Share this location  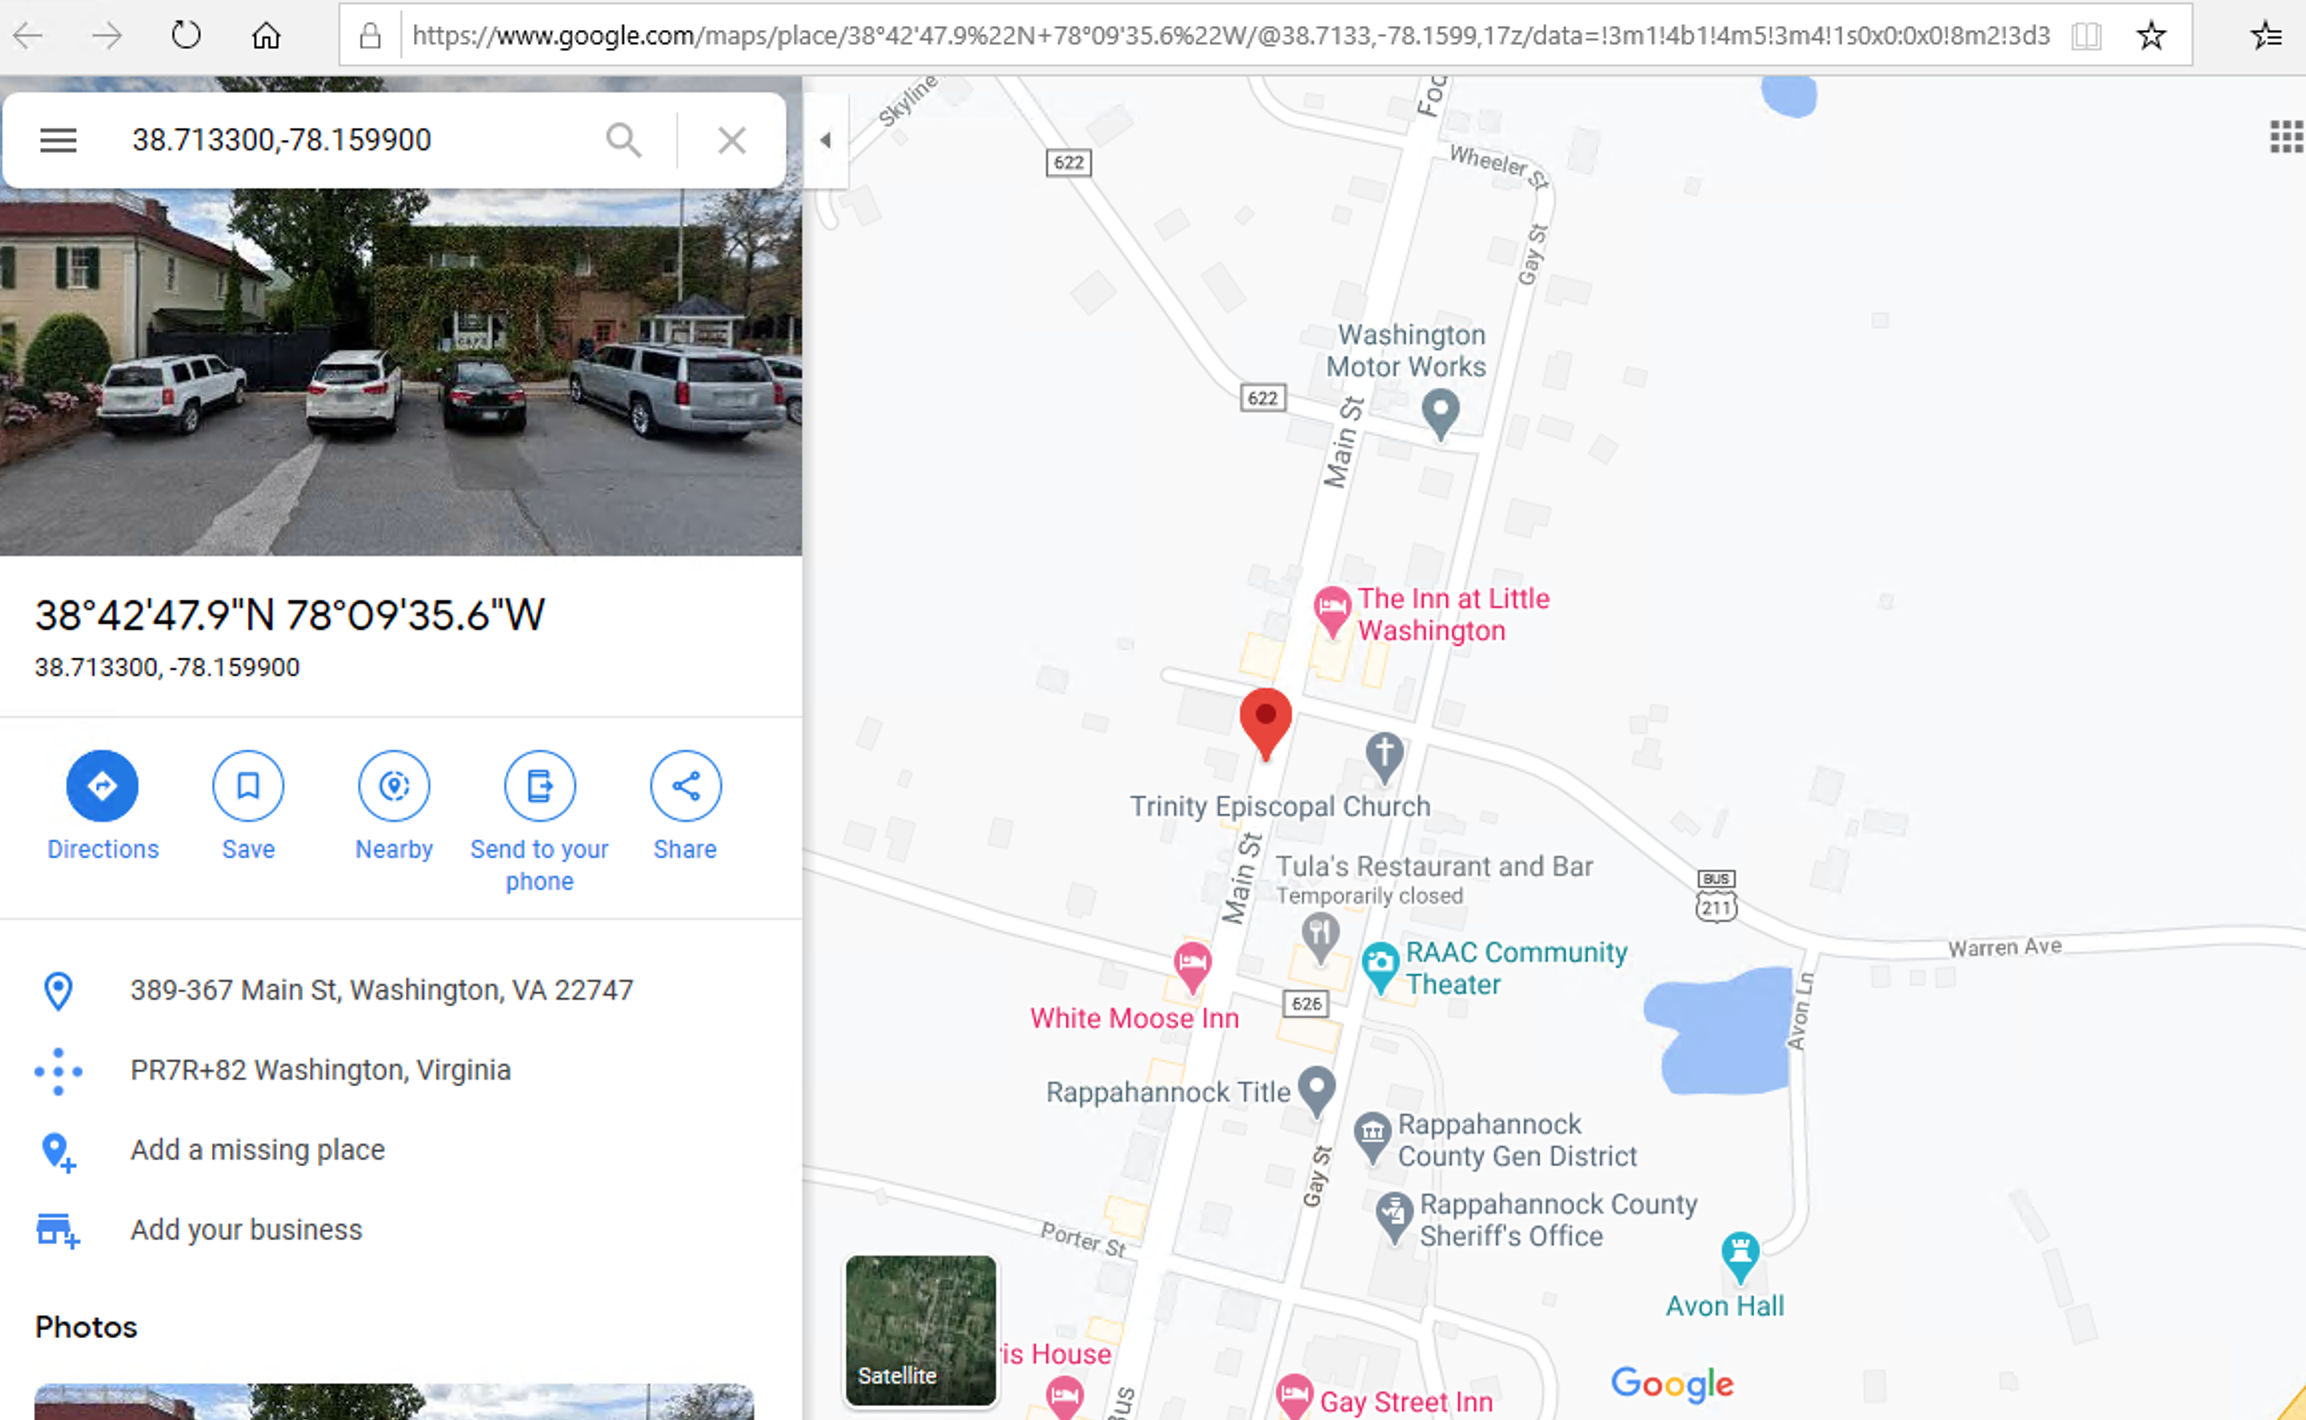[685, 786]
